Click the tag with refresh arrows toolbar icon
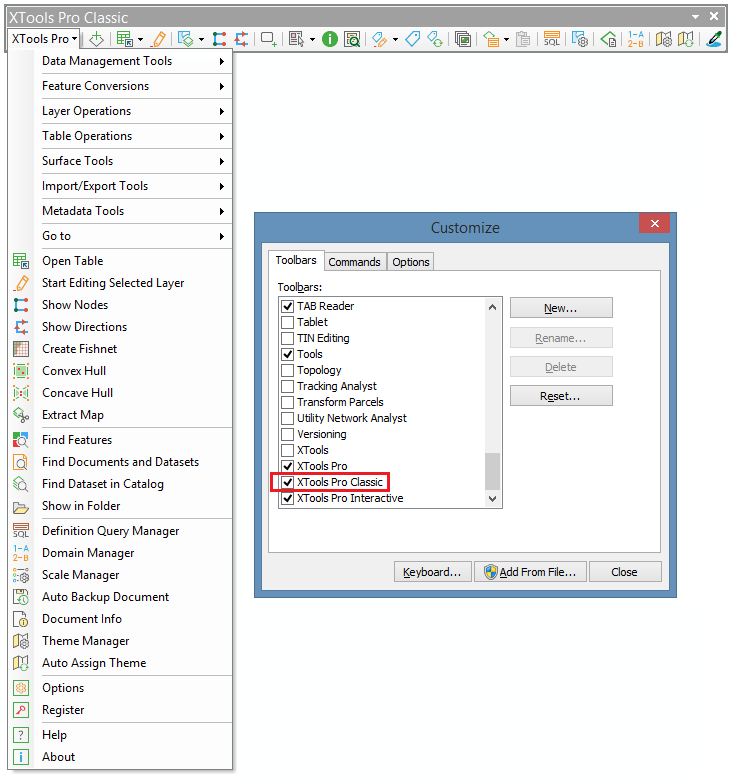The width and height of the screenshot is (748, 775). tap(435, 39)
